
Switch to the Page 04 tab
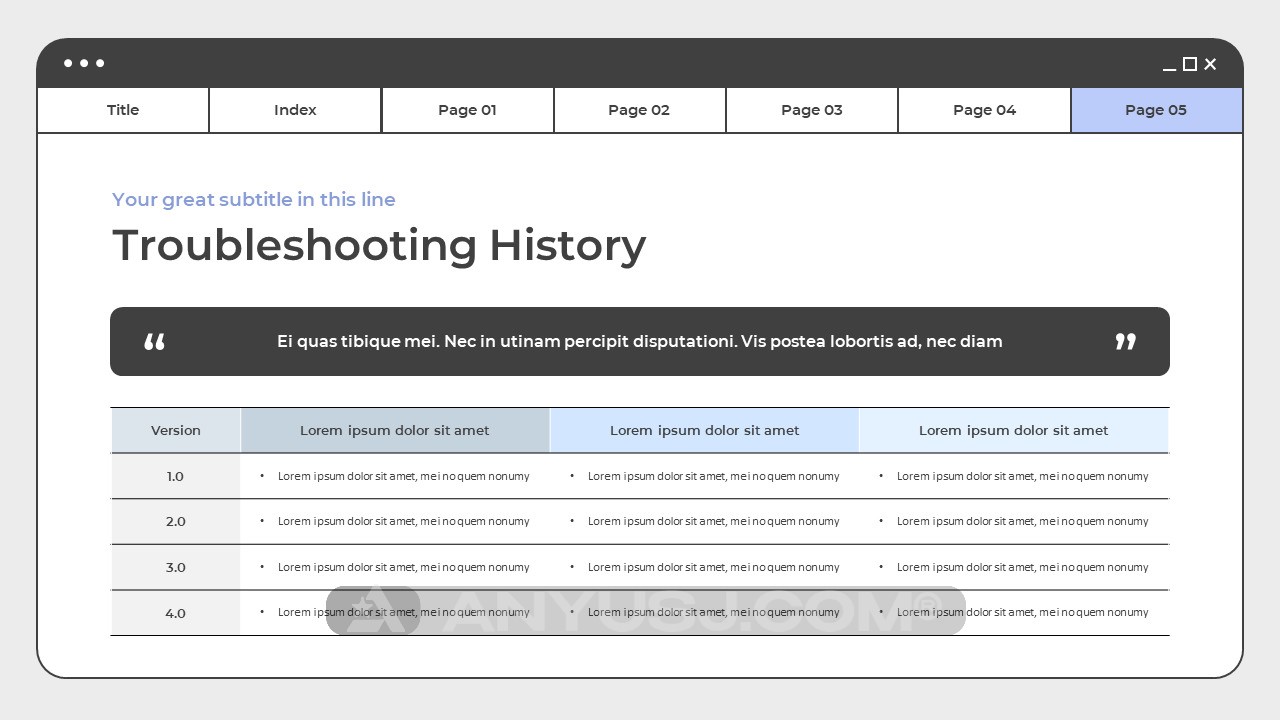[984, 110]
